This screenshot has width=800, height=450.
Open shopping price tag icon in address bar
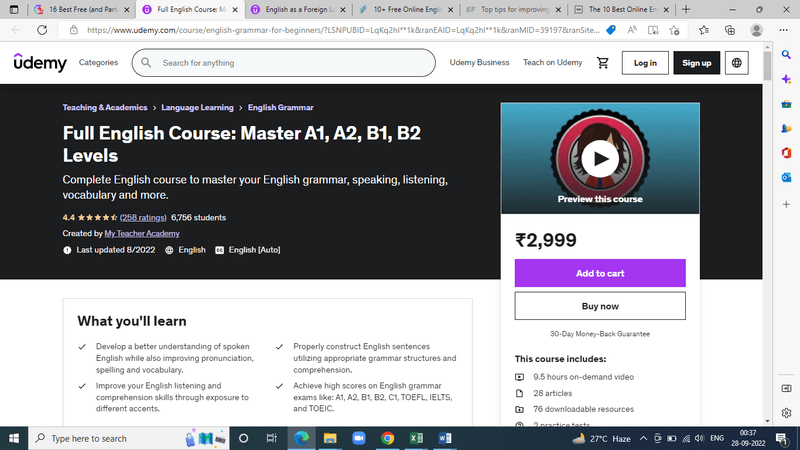click(611, 30)
